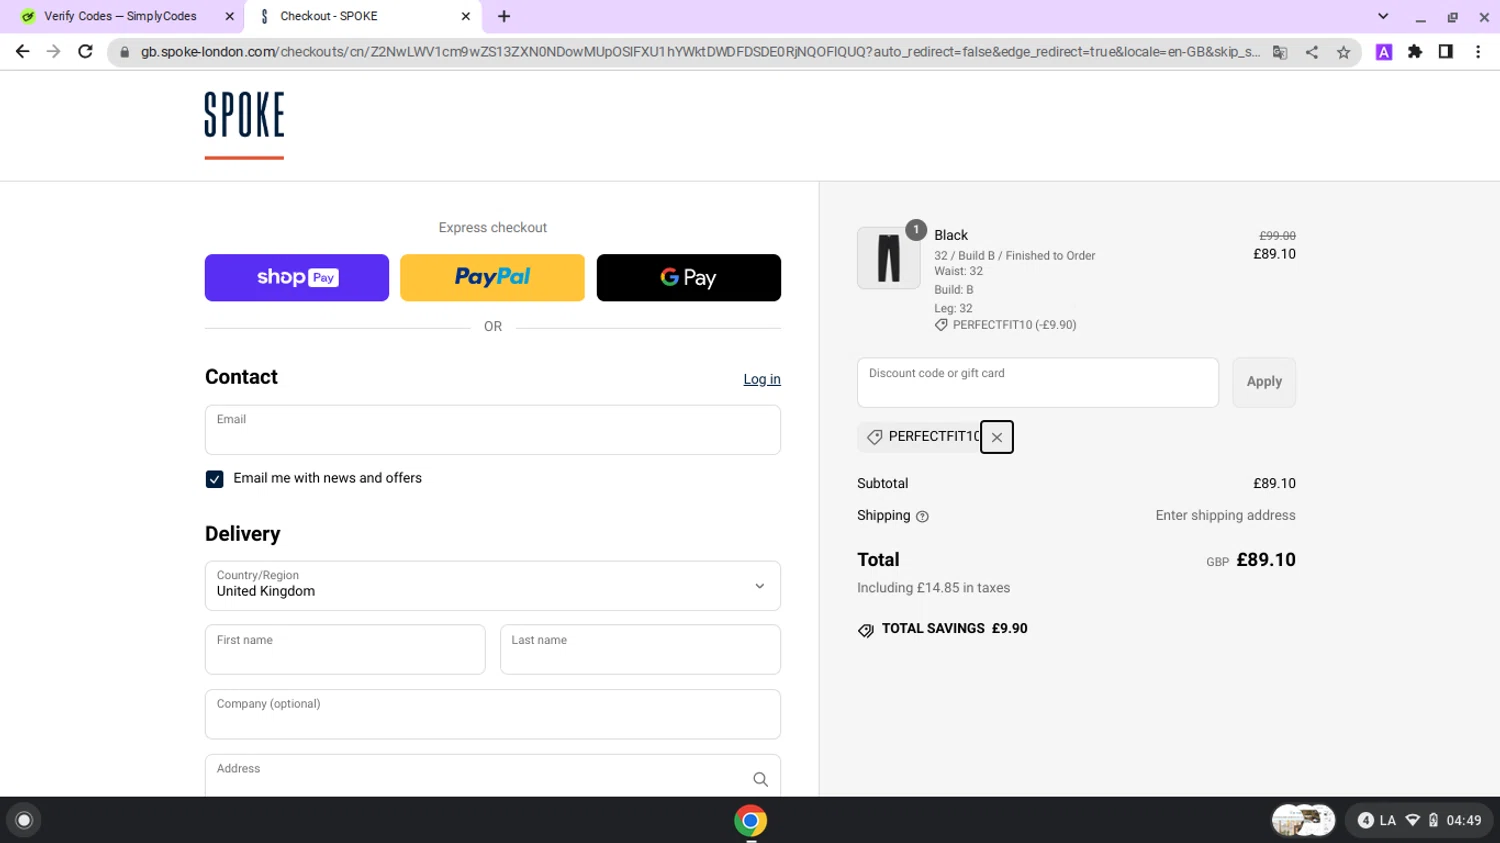The height and width of the screenshot is (843, 1500).
Task: Open the extensions puzzle icon
Action: point(1415,52)
